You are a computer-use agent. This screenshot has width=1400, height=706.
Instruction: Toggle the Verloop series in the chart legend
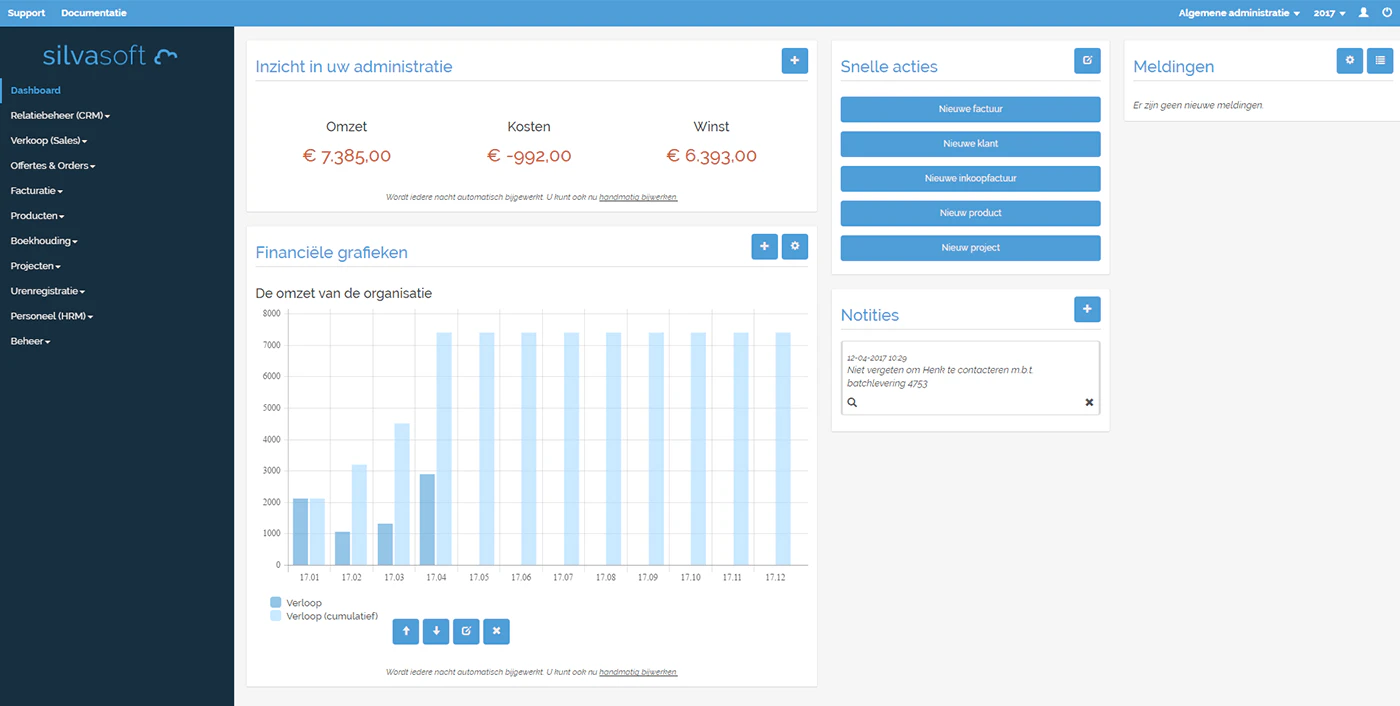(296, 602)
